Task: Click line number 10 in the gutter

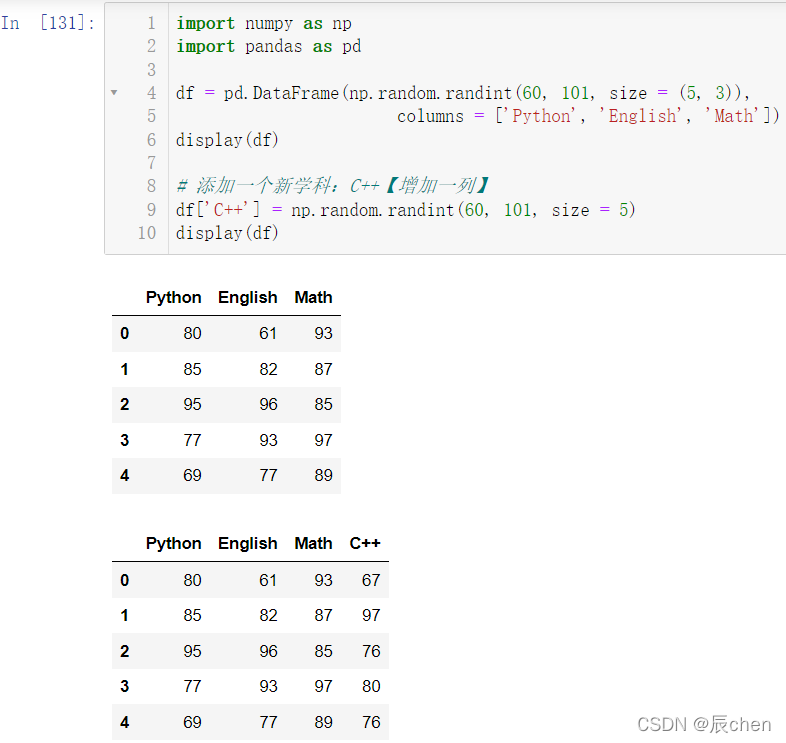Action: tap(147, 233)
